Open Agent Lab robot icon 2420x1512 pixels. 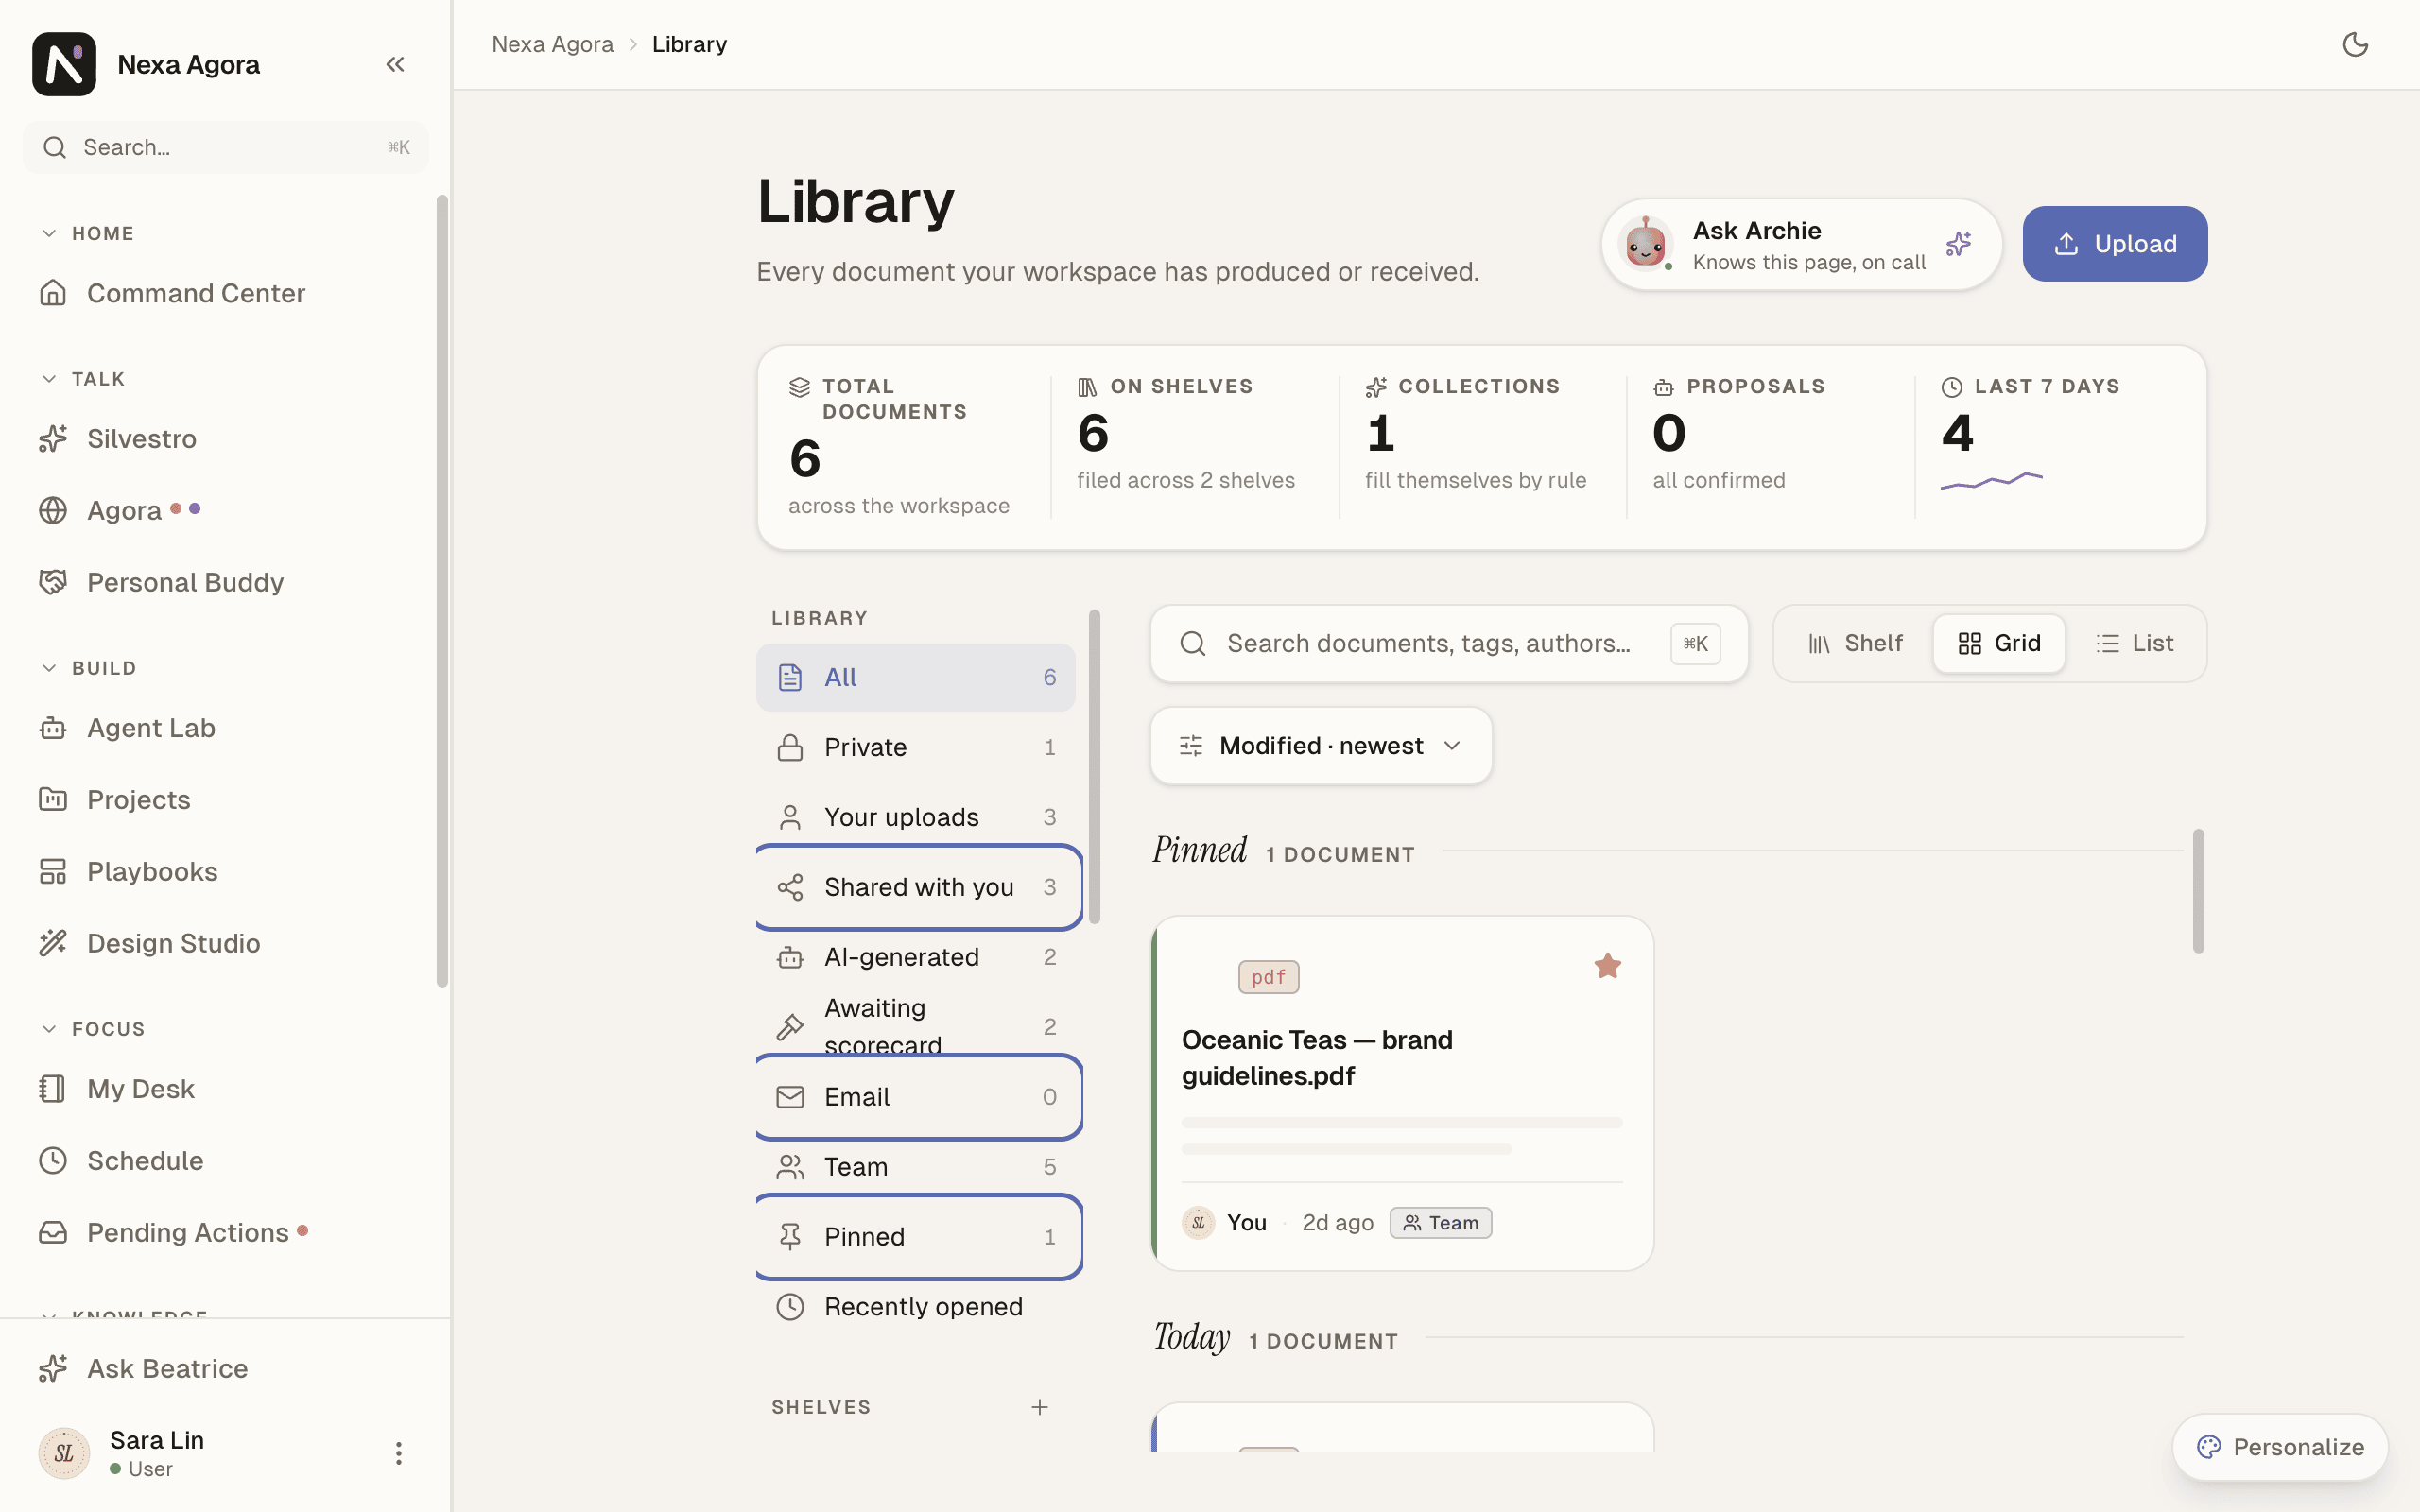point(53,728)
